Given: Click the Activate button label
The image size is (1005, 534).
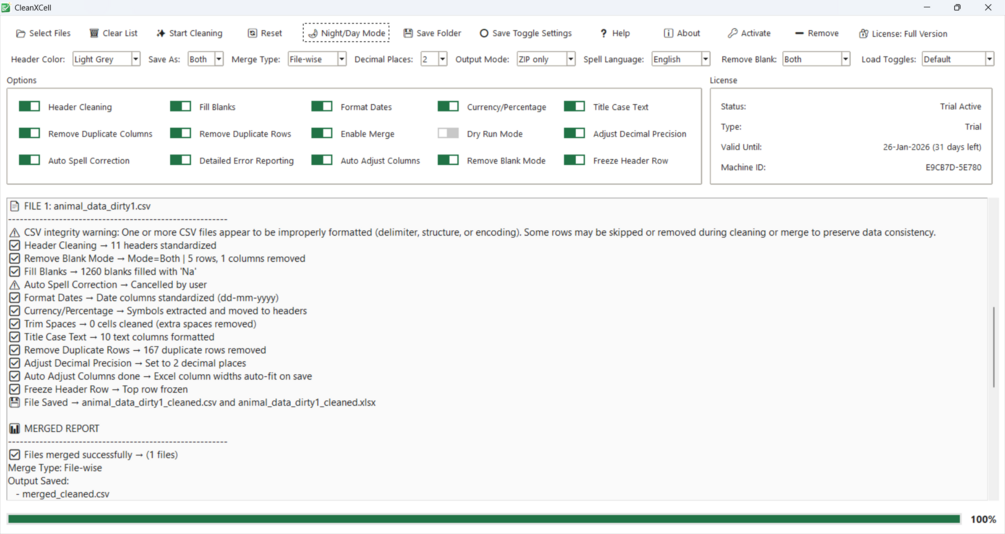Looking at the screenshot, I should [x=756, y=33].
